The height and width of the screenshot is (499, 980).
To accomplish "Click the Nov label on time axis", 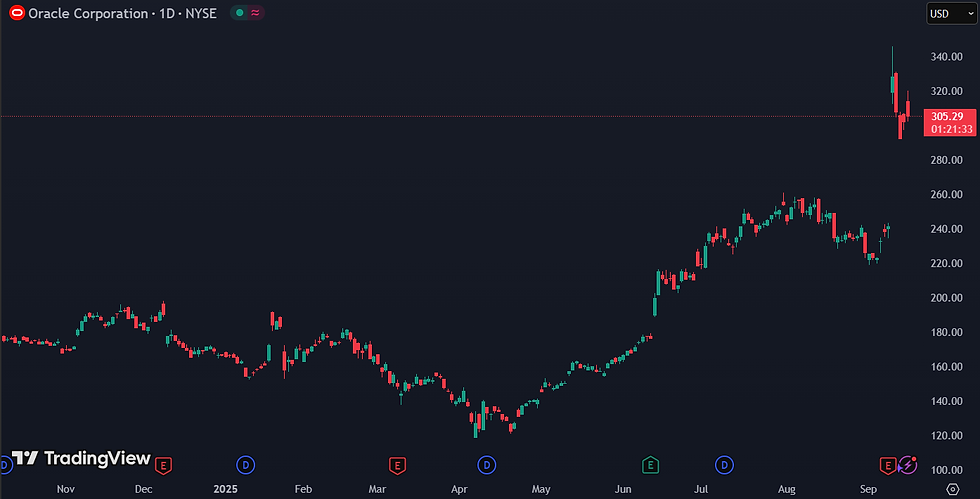I will tap(66, 489).
